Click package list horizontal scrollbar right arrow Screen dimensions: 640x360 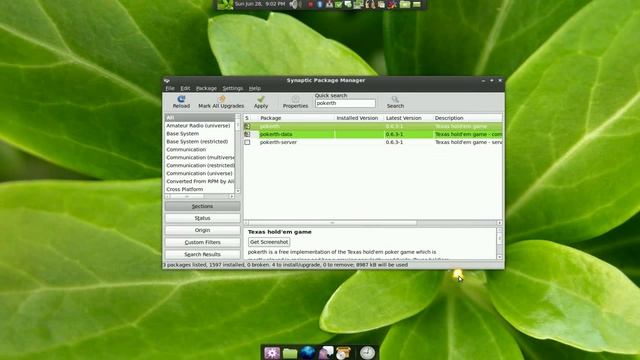(x=500, y=223)
